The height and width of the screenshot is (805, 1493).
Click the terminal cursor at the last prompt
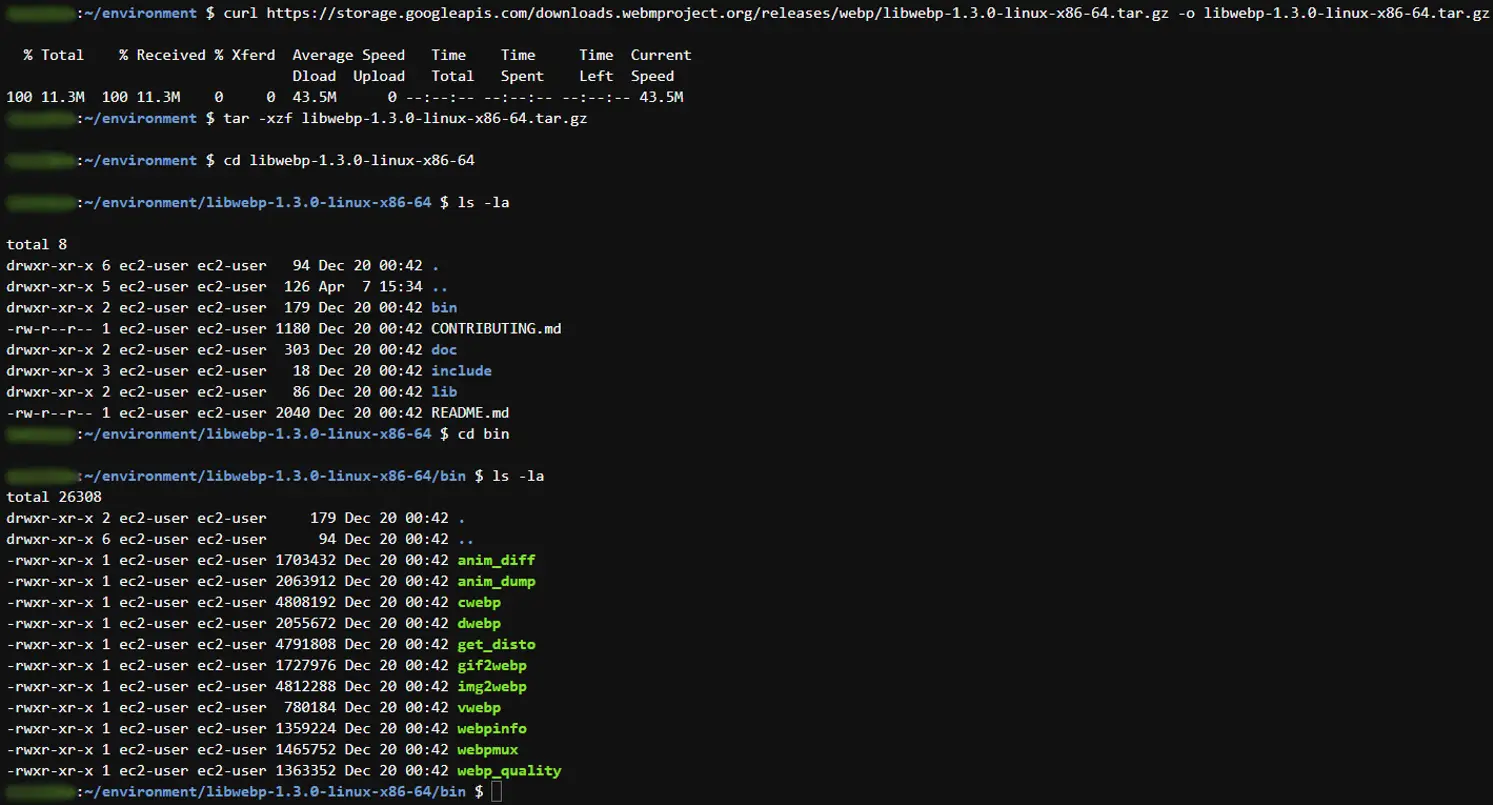pos(497,792)
